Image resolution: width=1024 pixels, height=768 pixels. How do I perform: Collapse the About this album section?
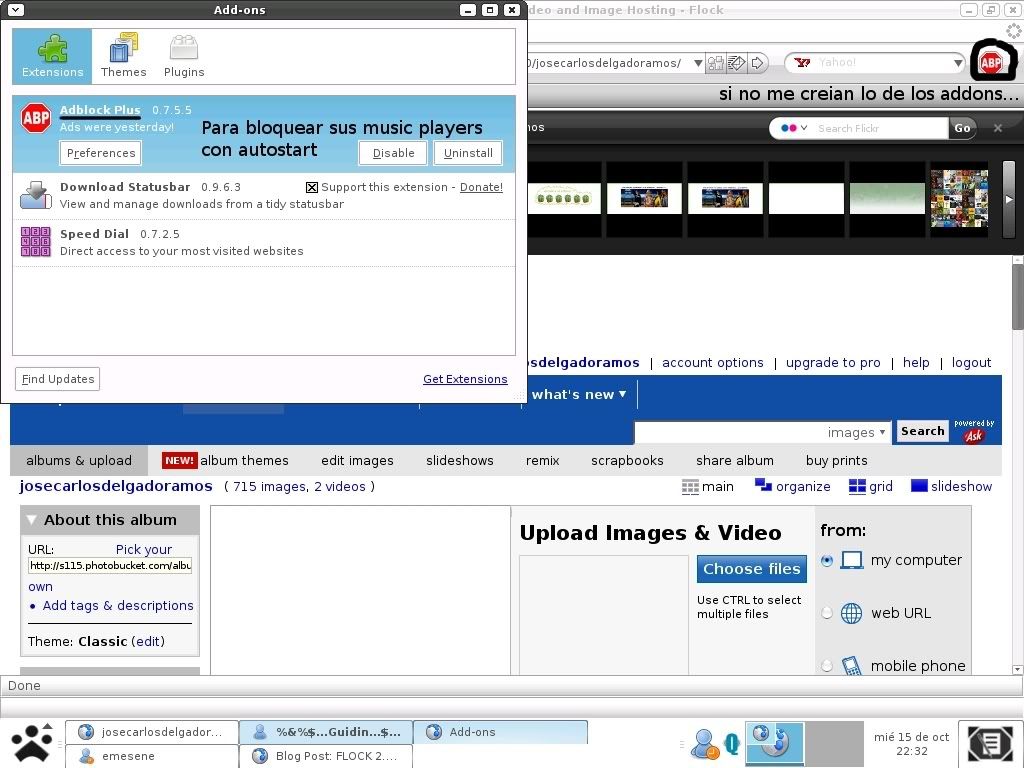31,520
